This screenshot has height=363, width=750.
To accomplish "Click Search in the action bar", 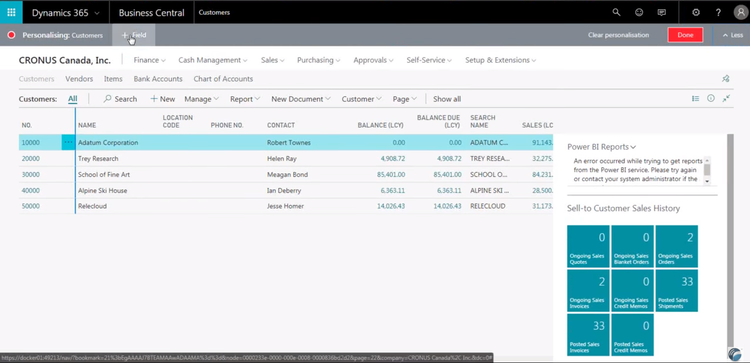I will point(120,99).
